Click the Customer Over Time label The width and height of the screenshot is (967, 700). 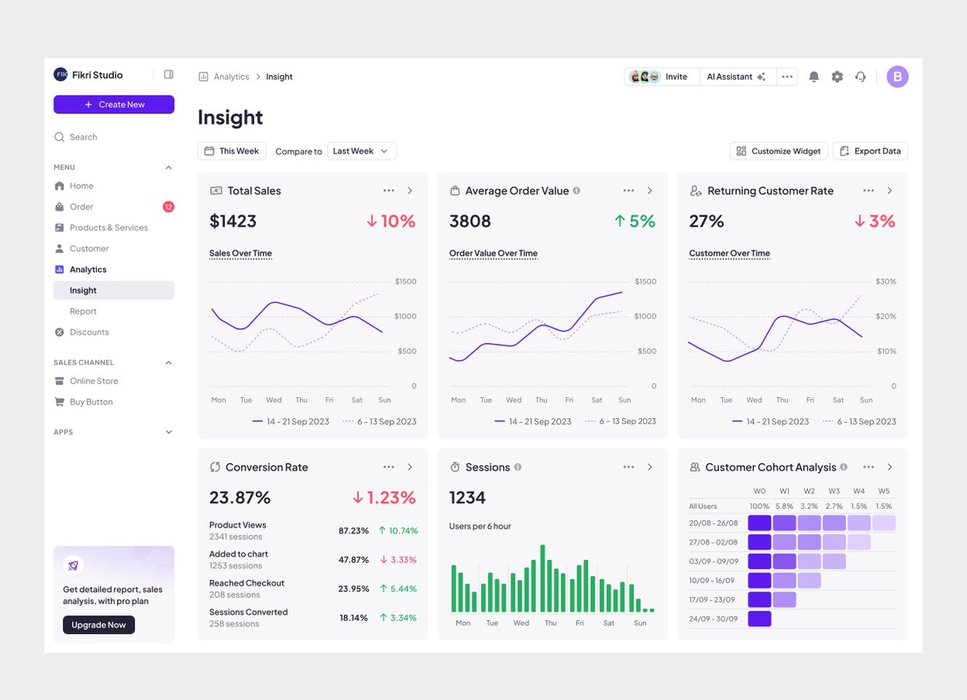point(730,253)
